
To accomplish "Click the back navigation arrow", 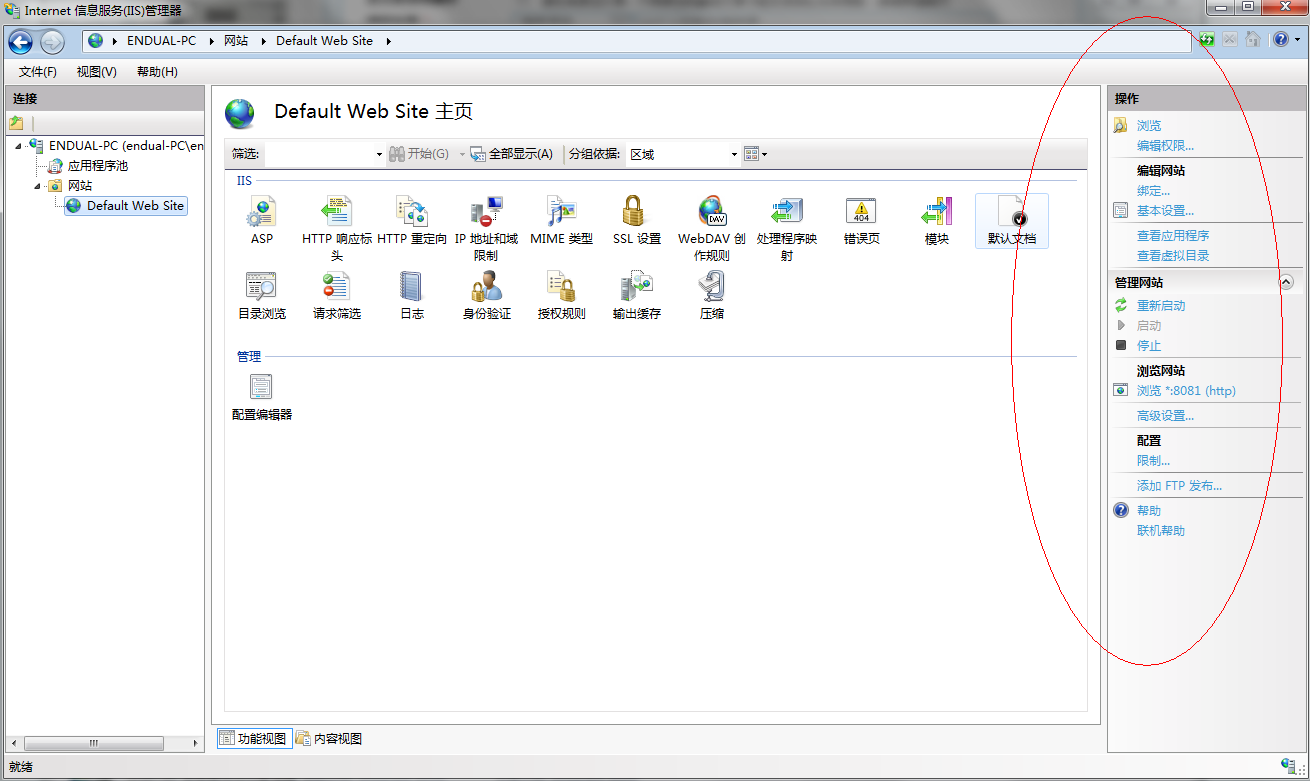I will (21, 42).
